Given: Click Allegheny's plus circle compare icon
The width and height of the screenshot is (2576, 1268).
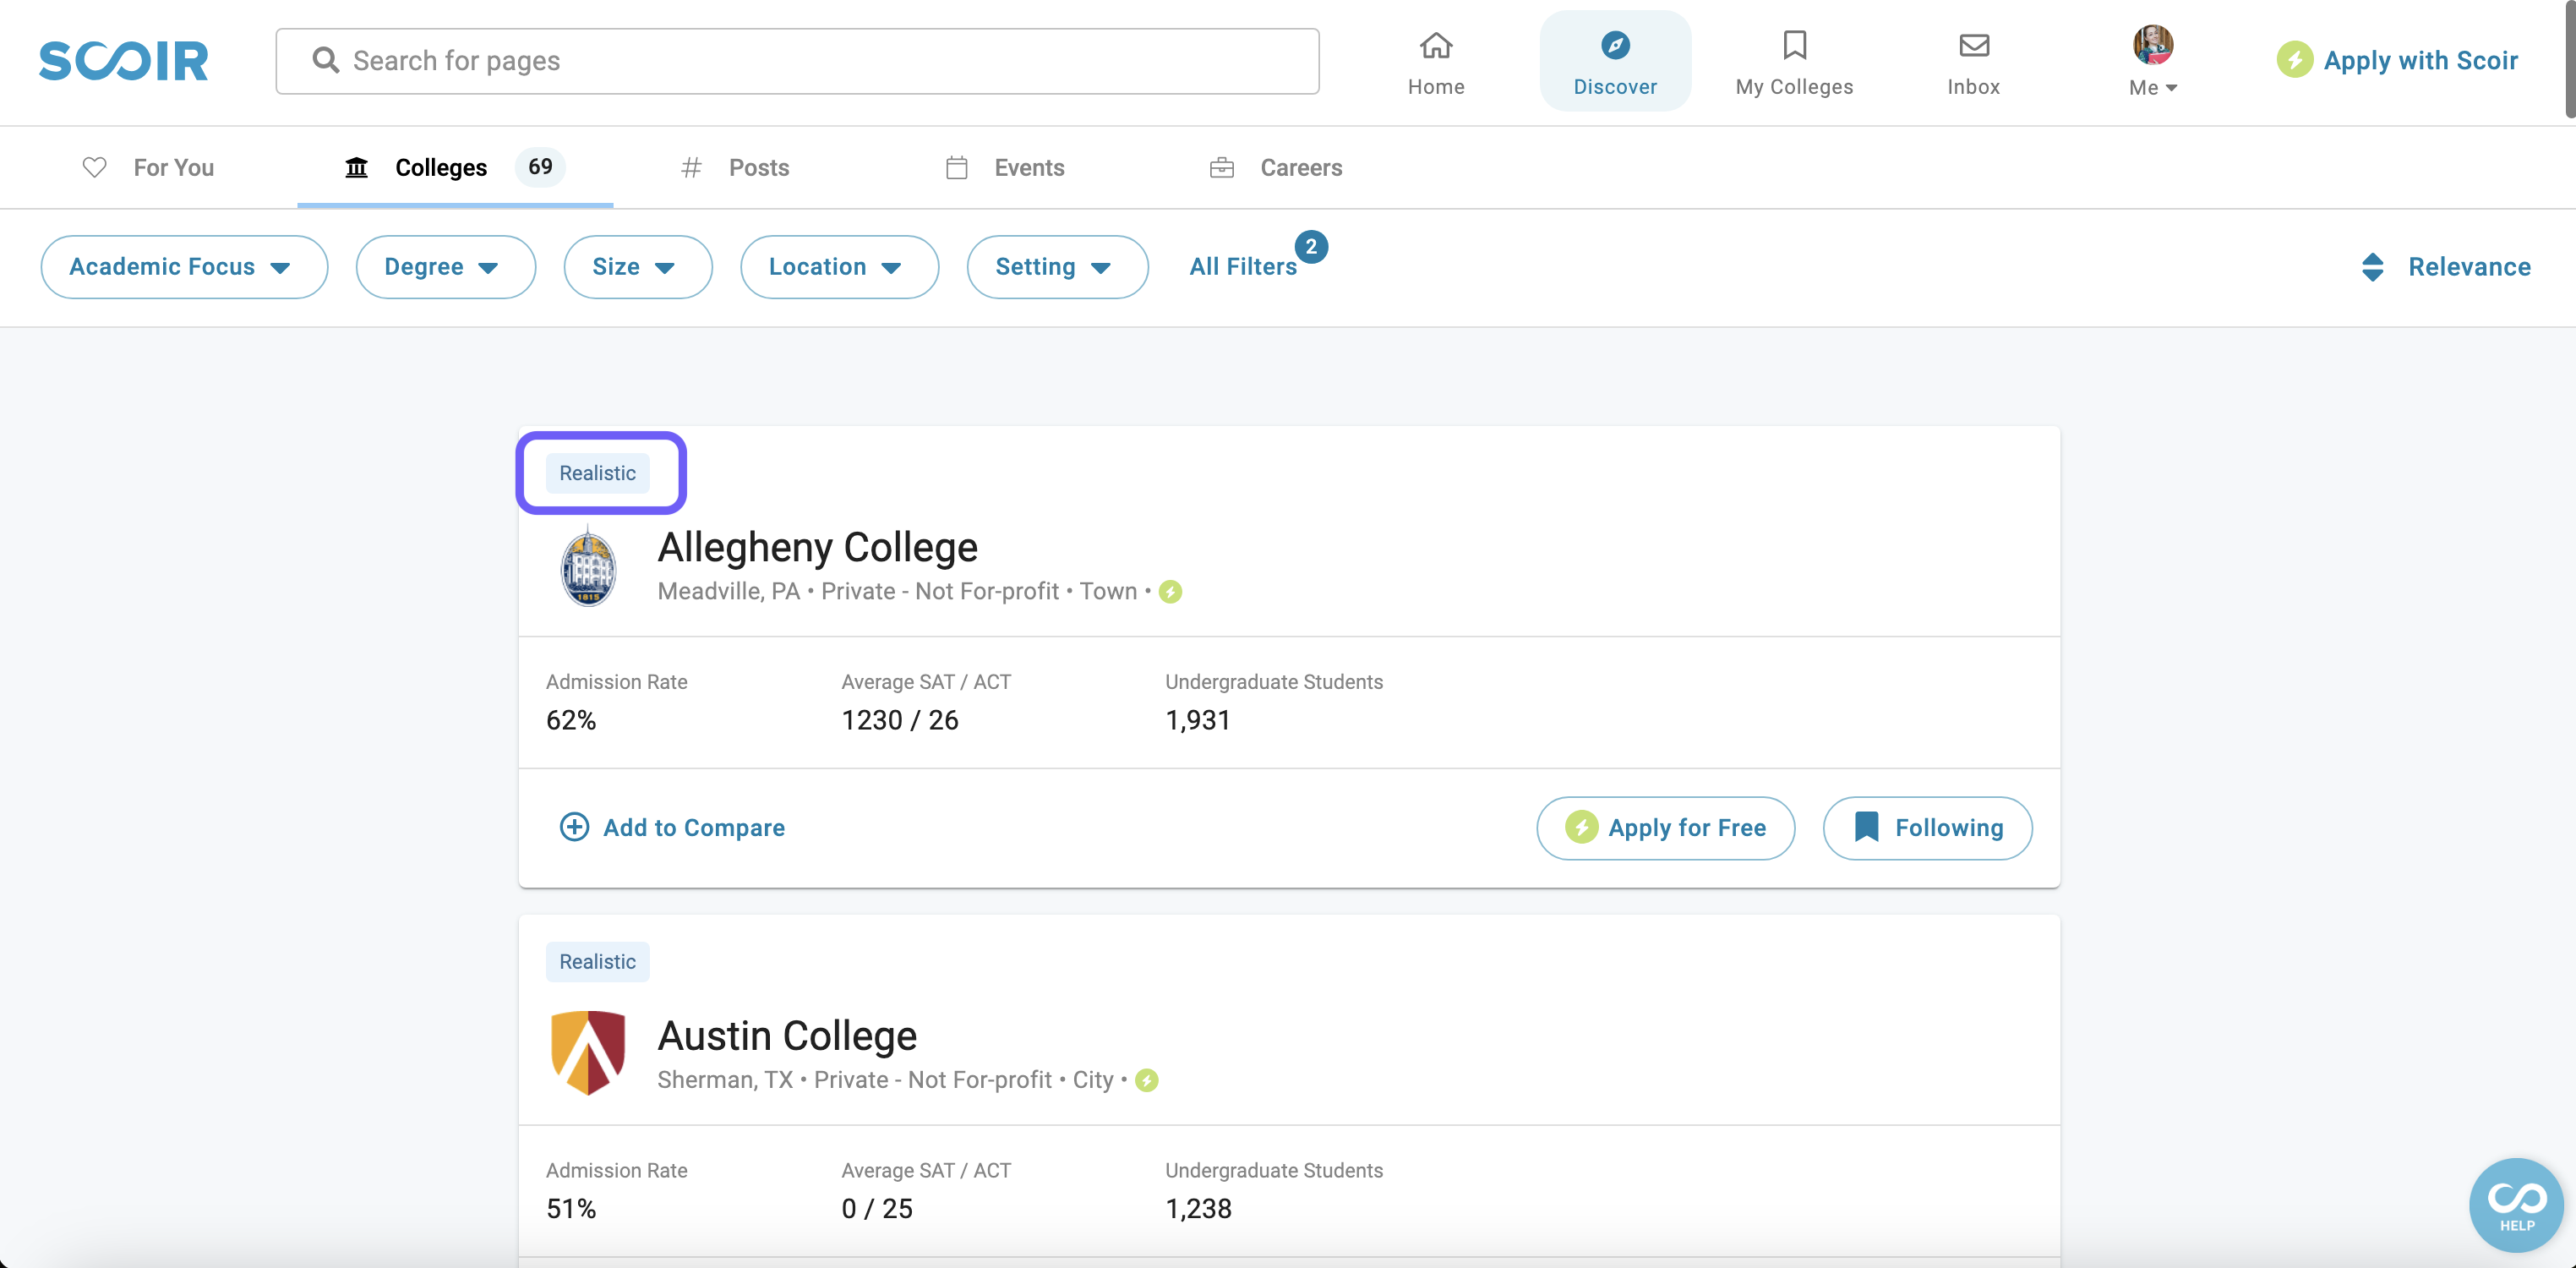Looking at the screenshot, I should pos(573,827).
